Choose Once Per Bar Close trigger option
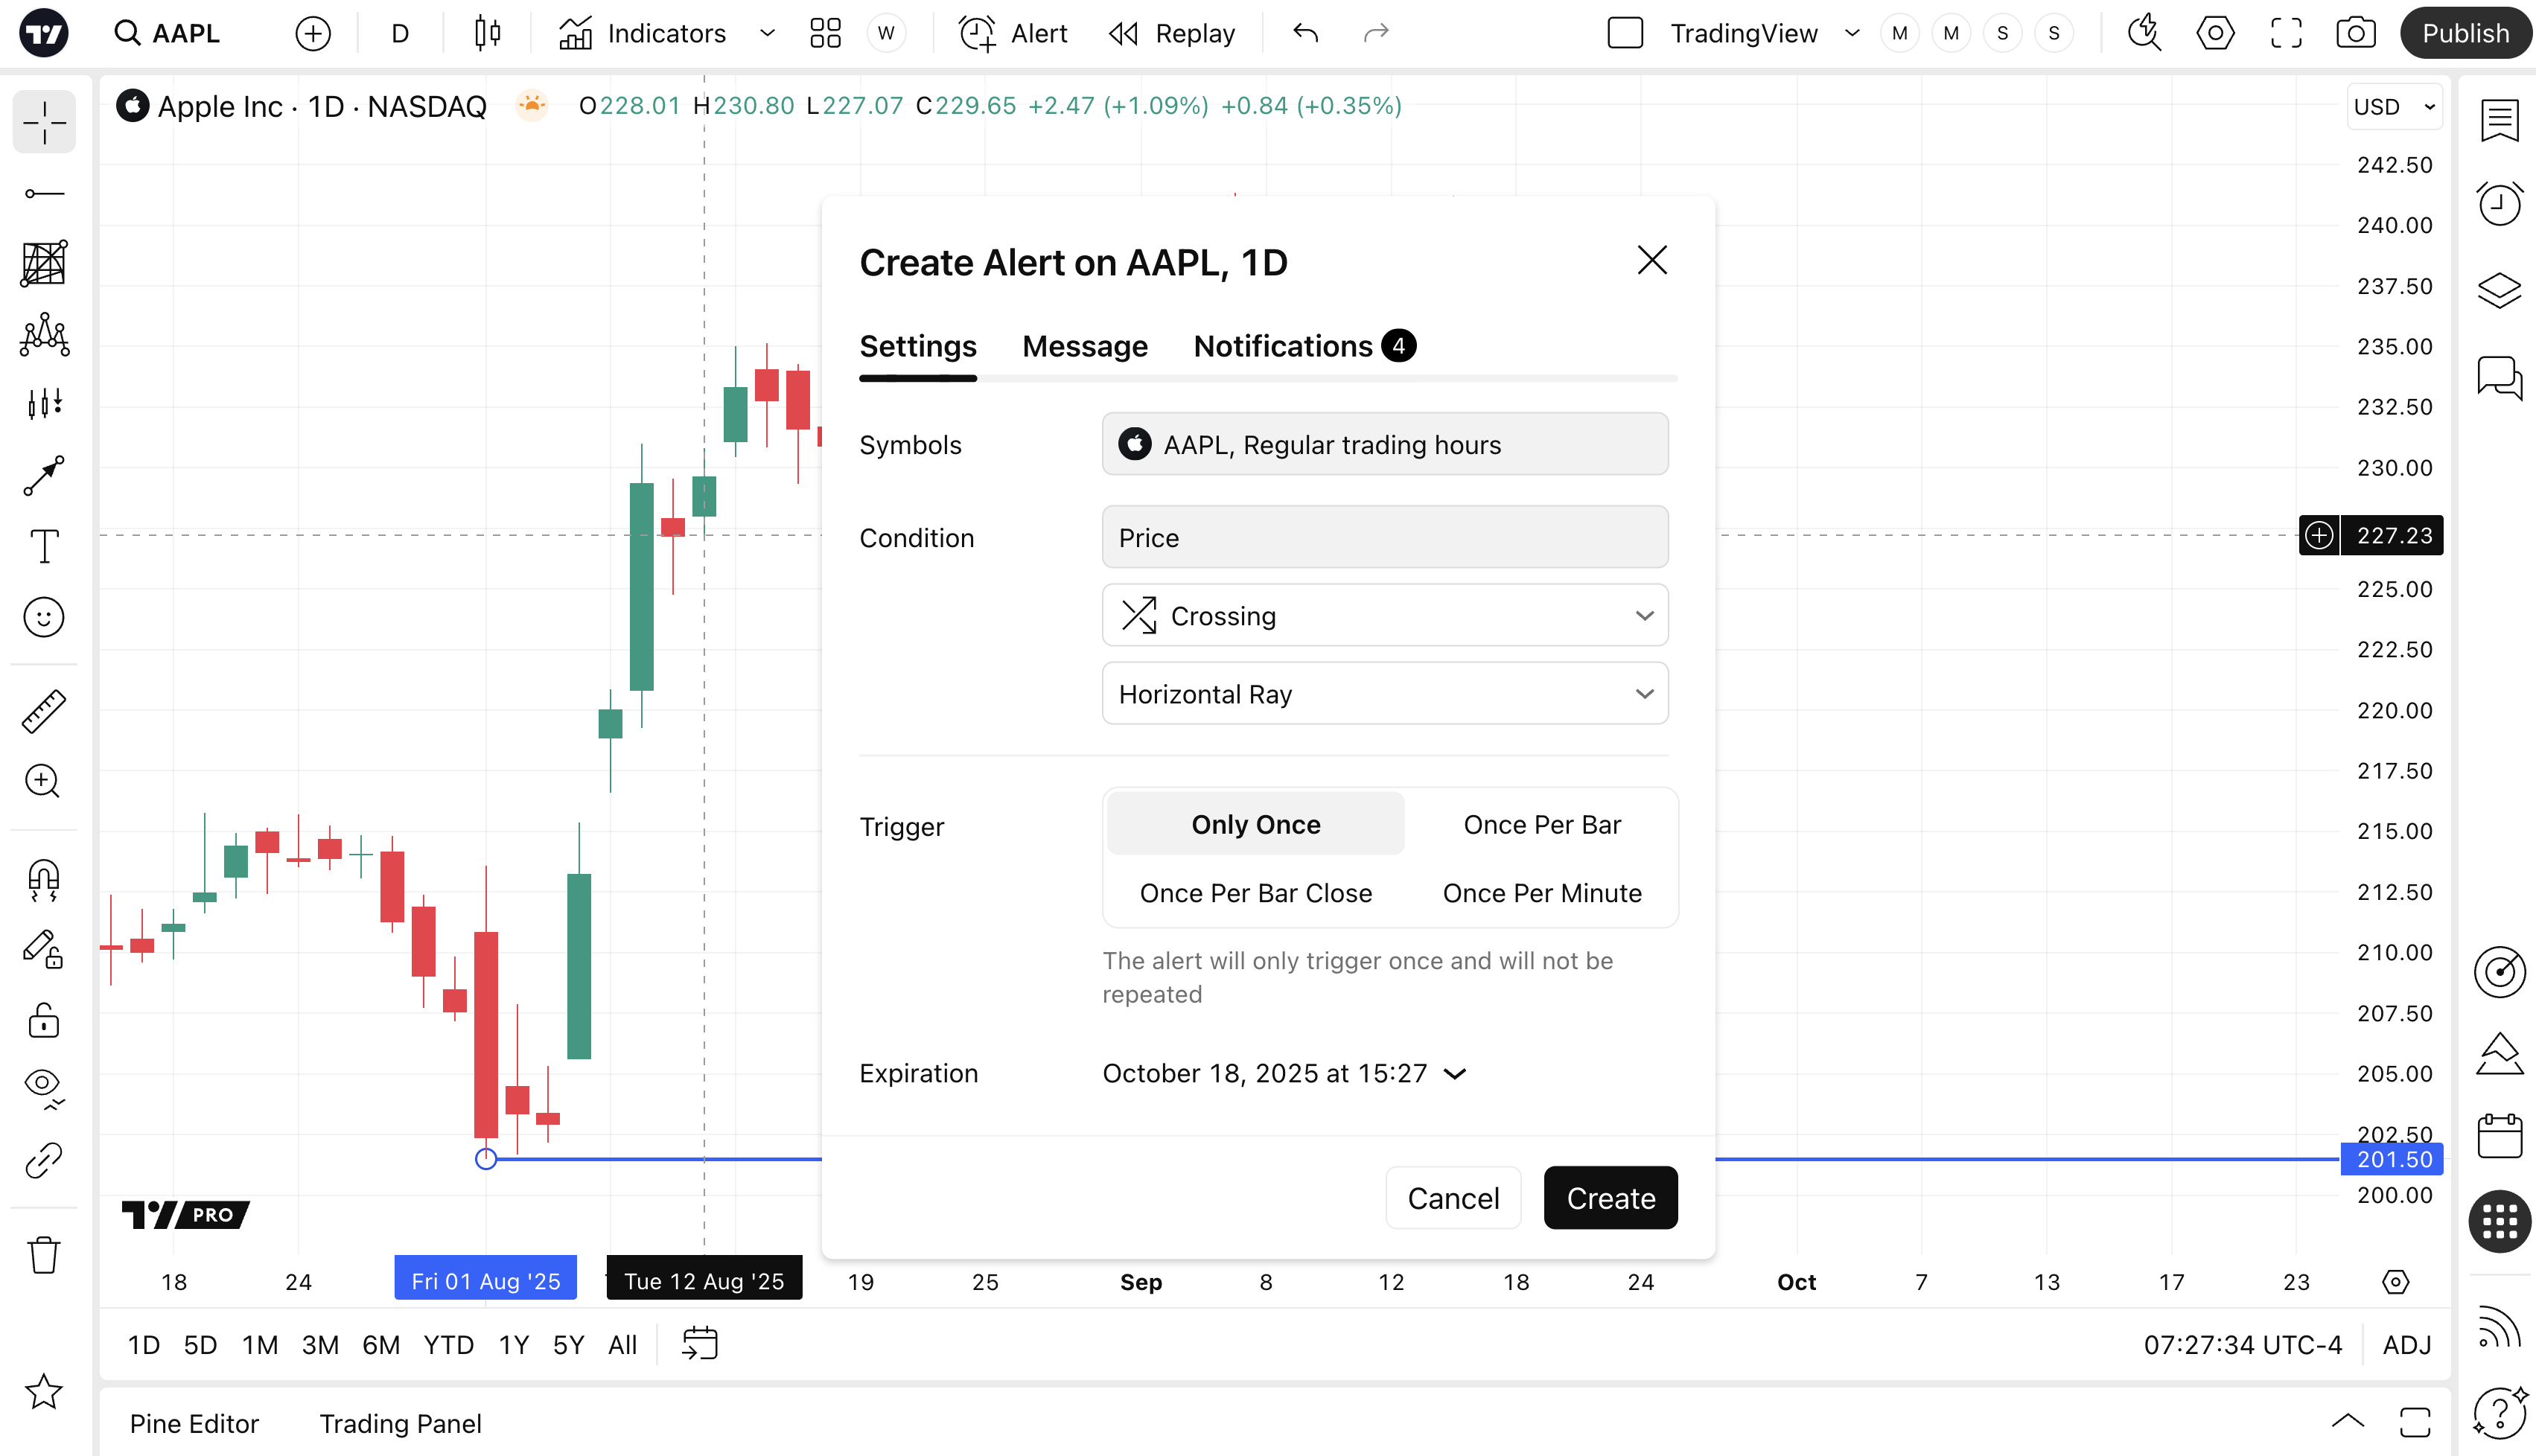 1255,893
